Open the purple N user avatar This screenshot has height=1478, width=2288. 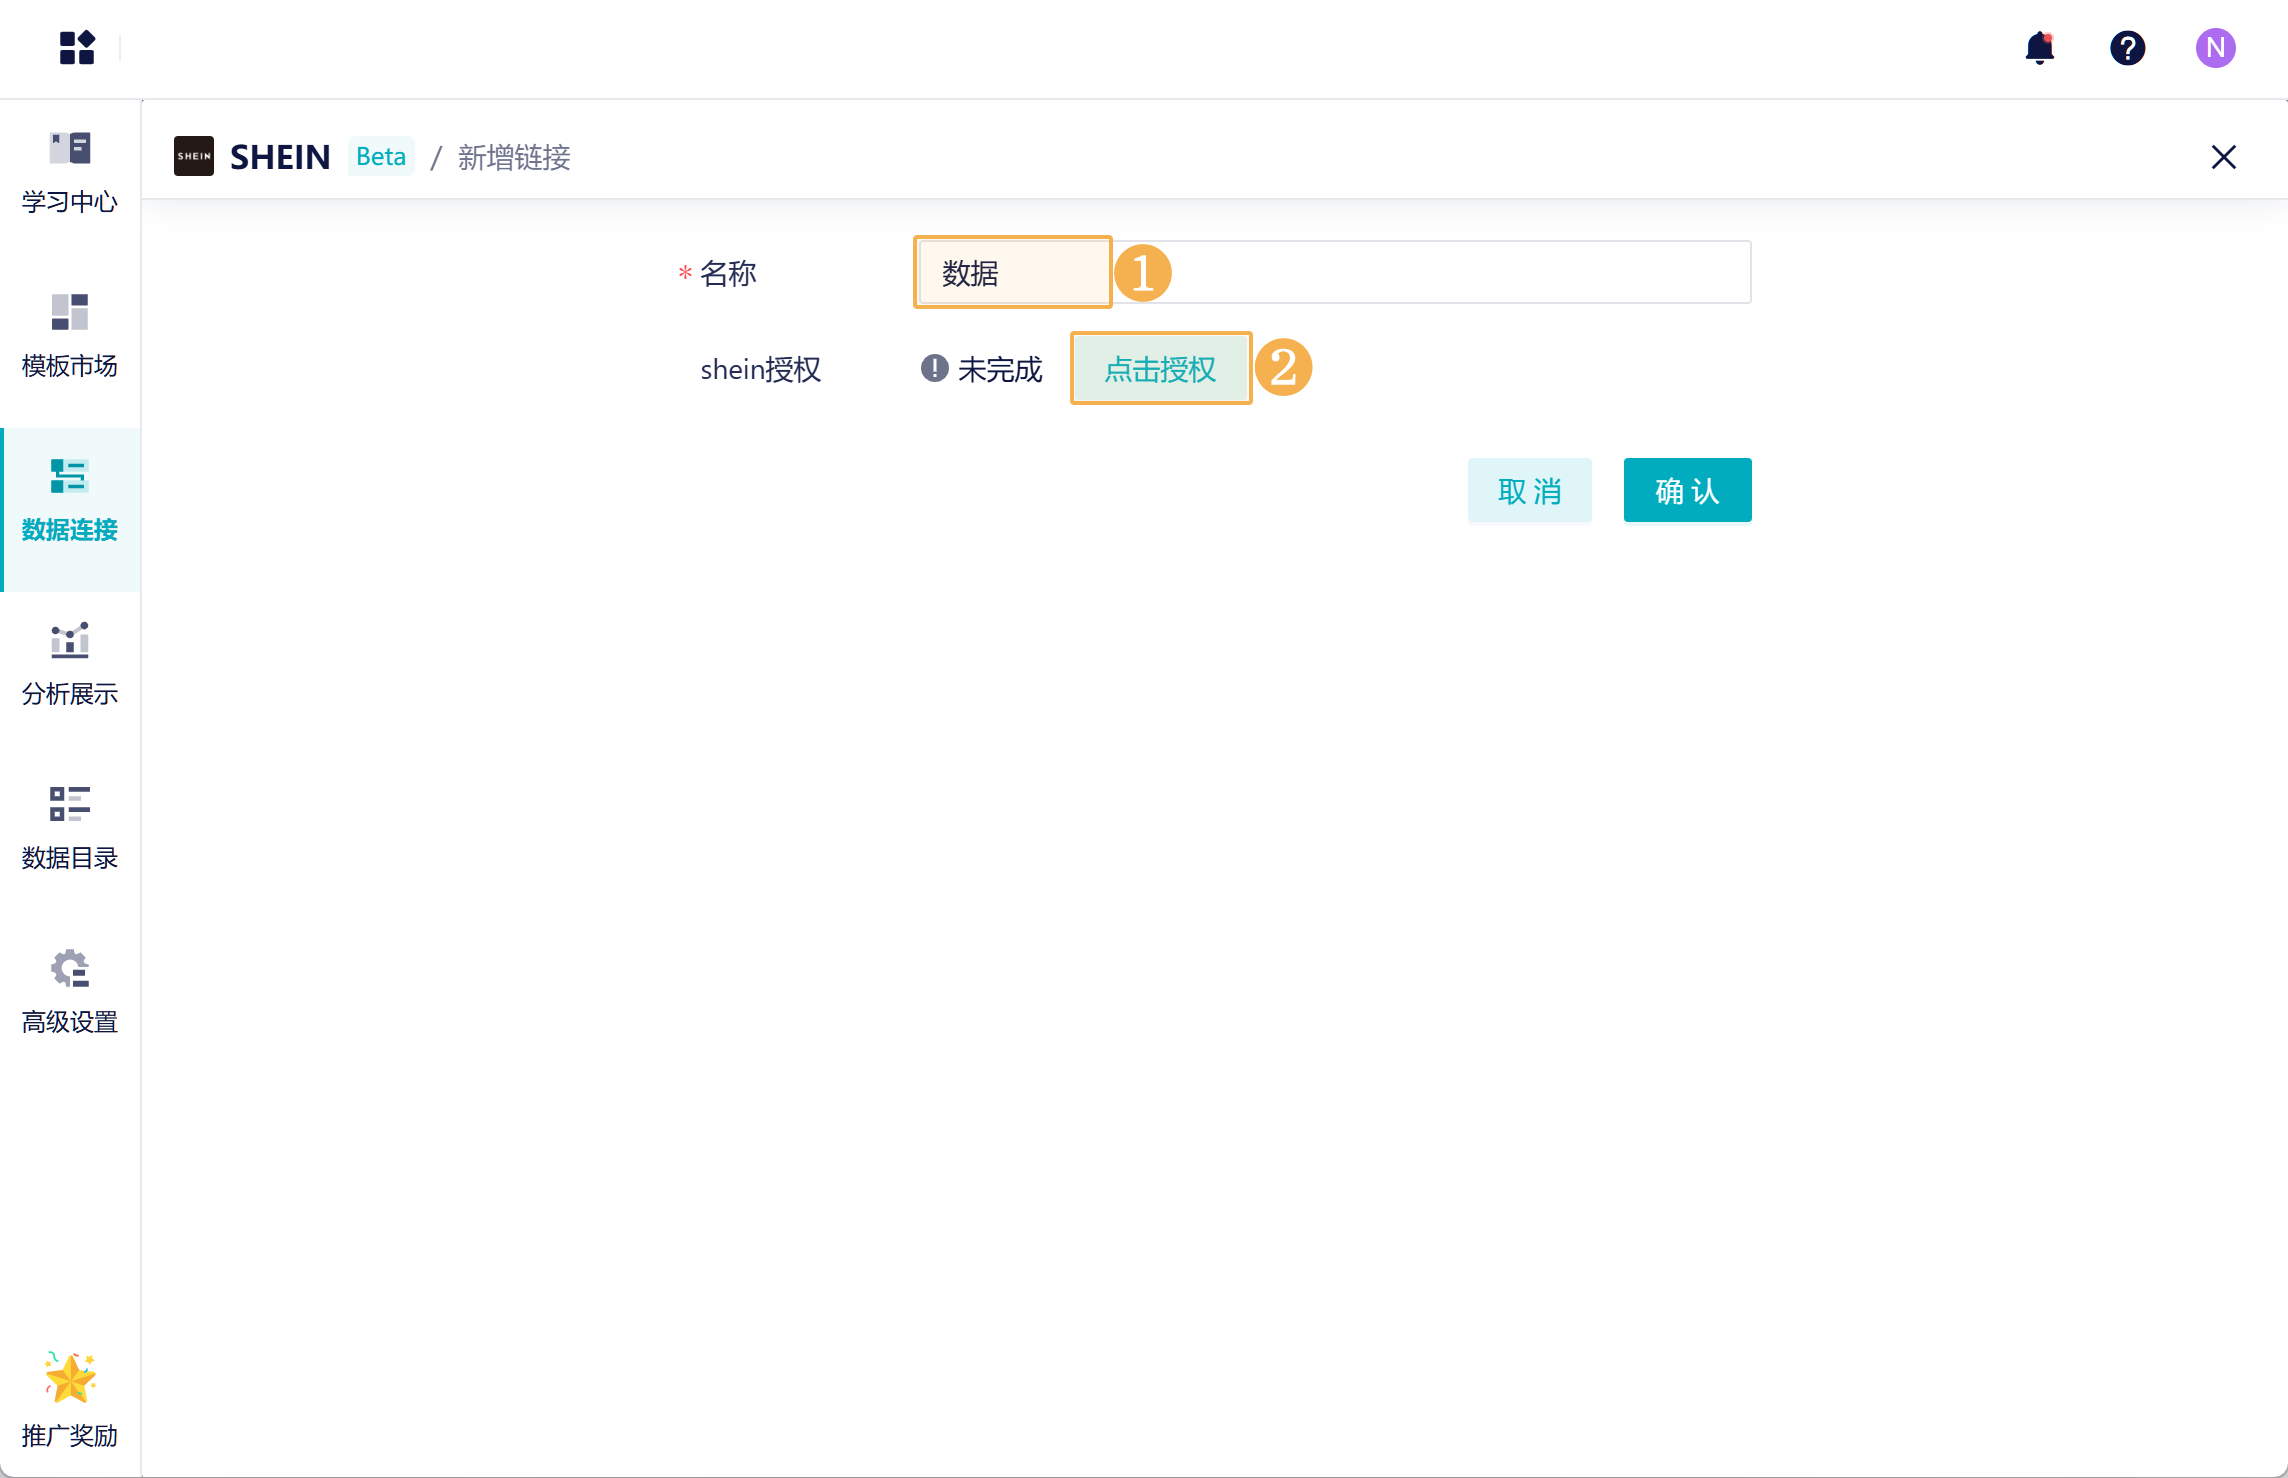pos(2215,47)
